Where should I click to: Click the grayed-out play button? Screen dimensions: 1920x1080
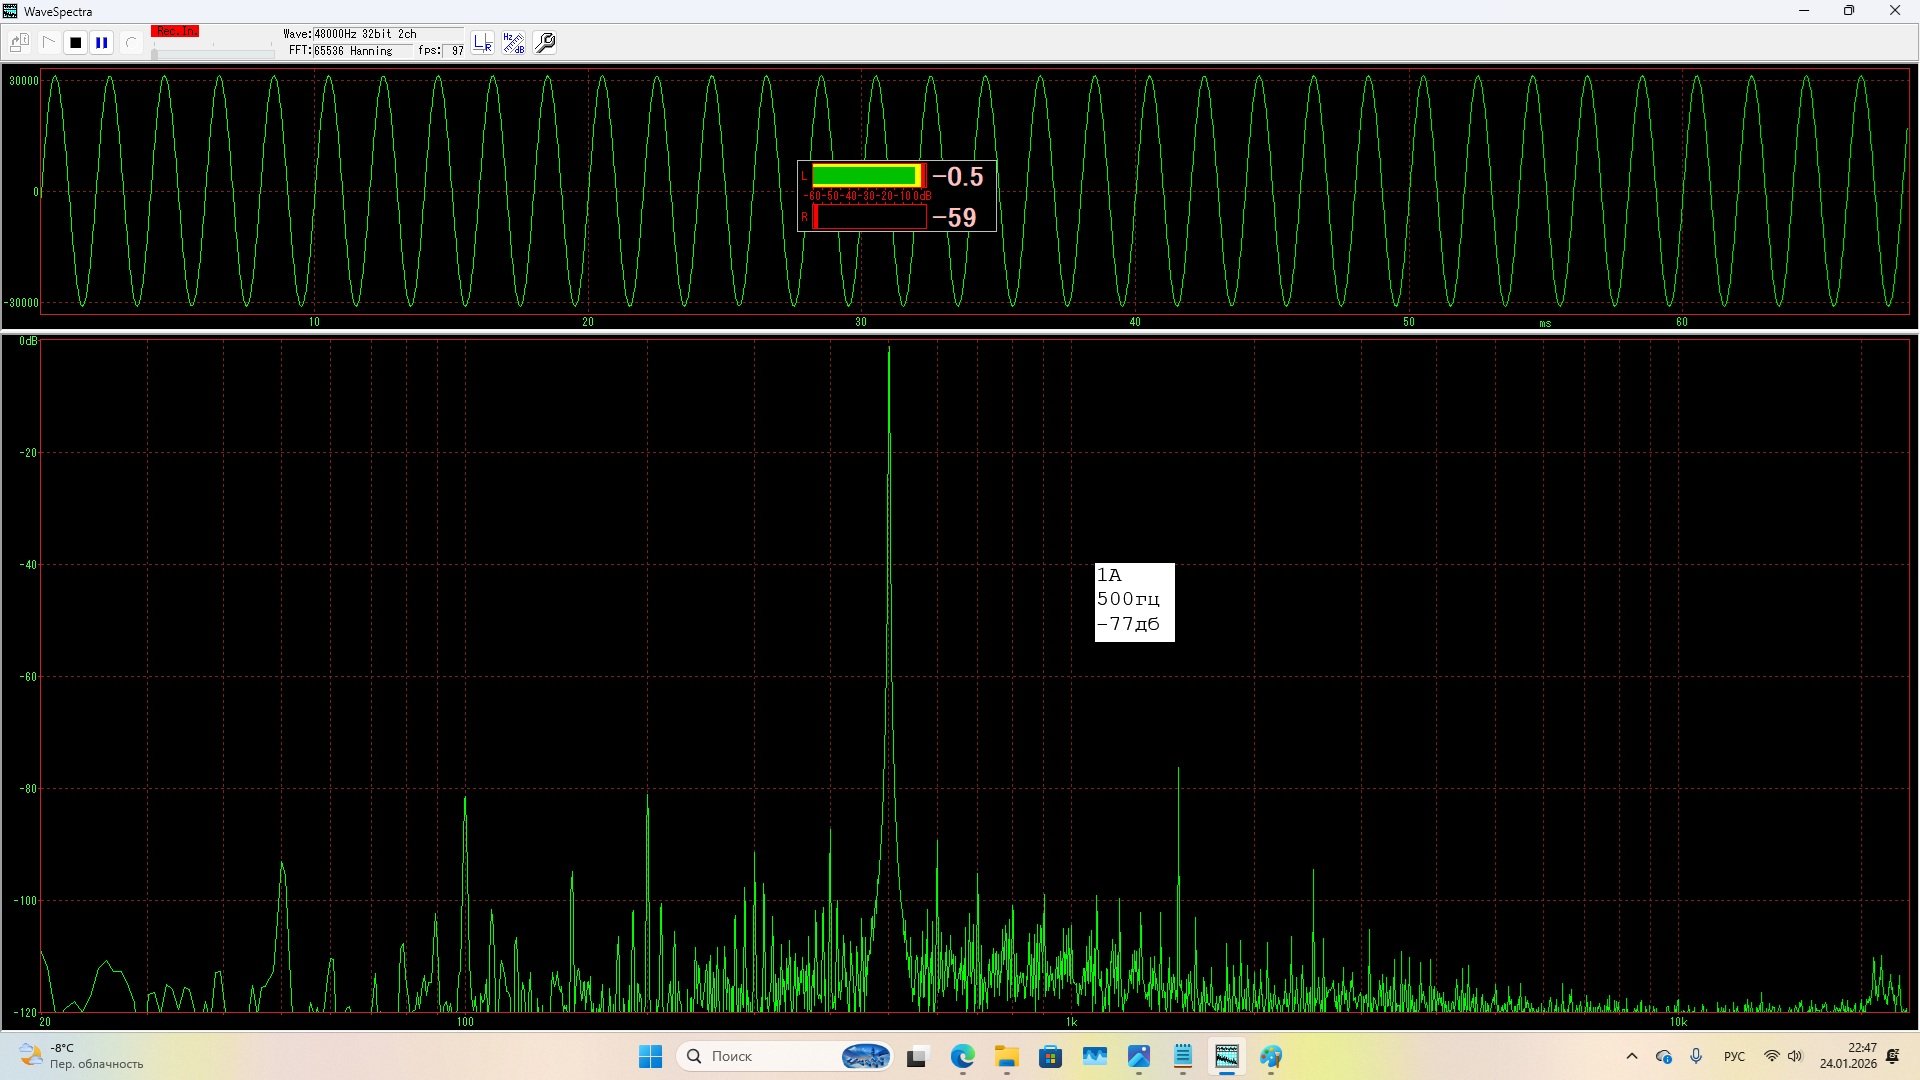pos(48,43)
